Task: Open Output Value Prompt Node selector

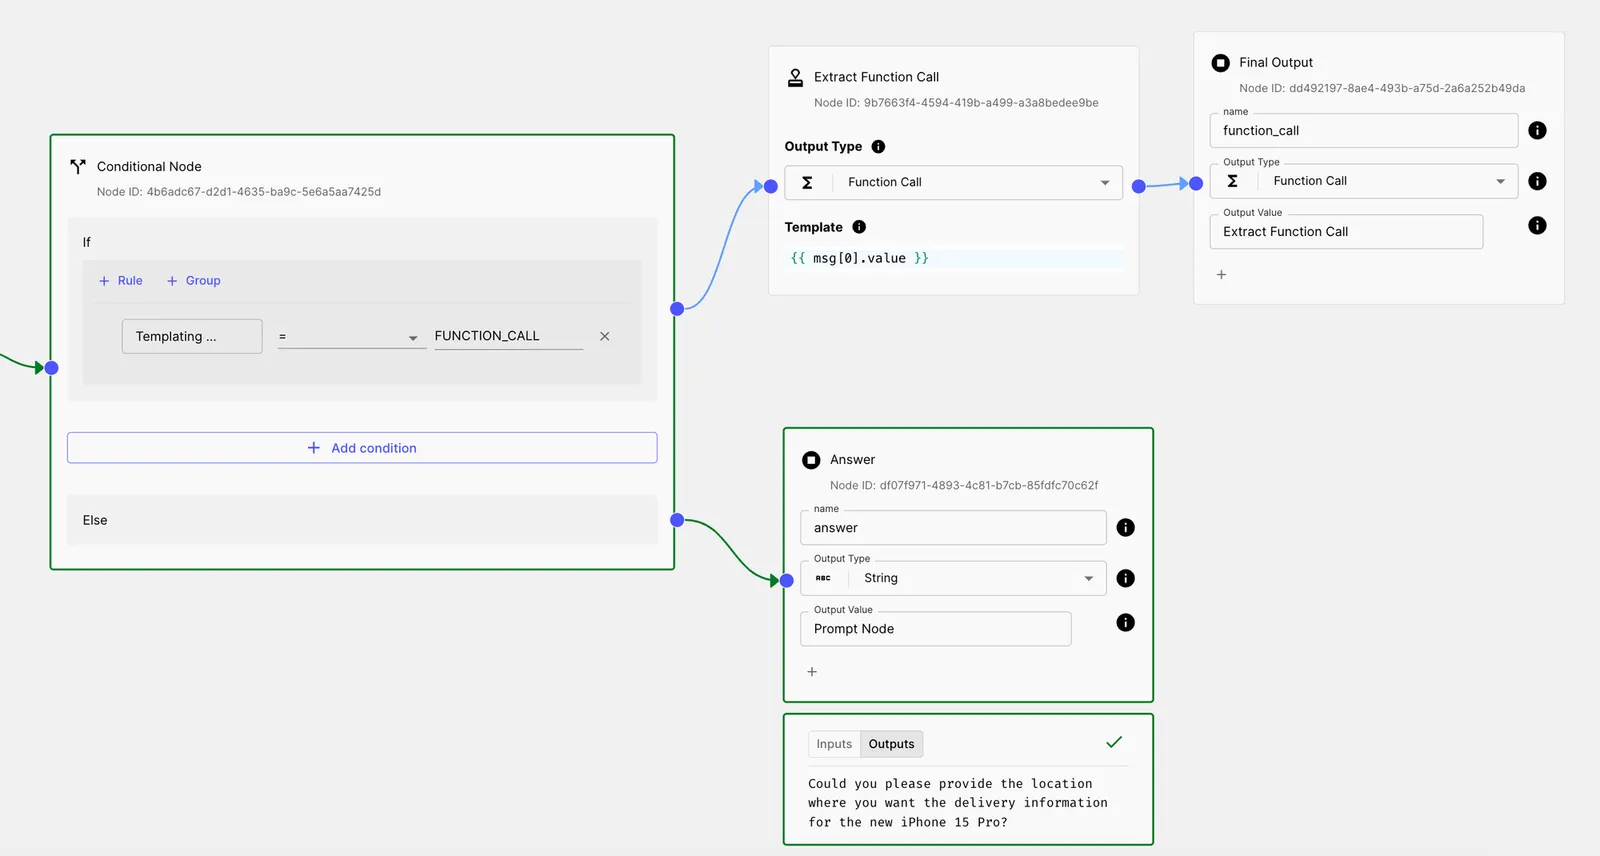Action: point(935,629)
